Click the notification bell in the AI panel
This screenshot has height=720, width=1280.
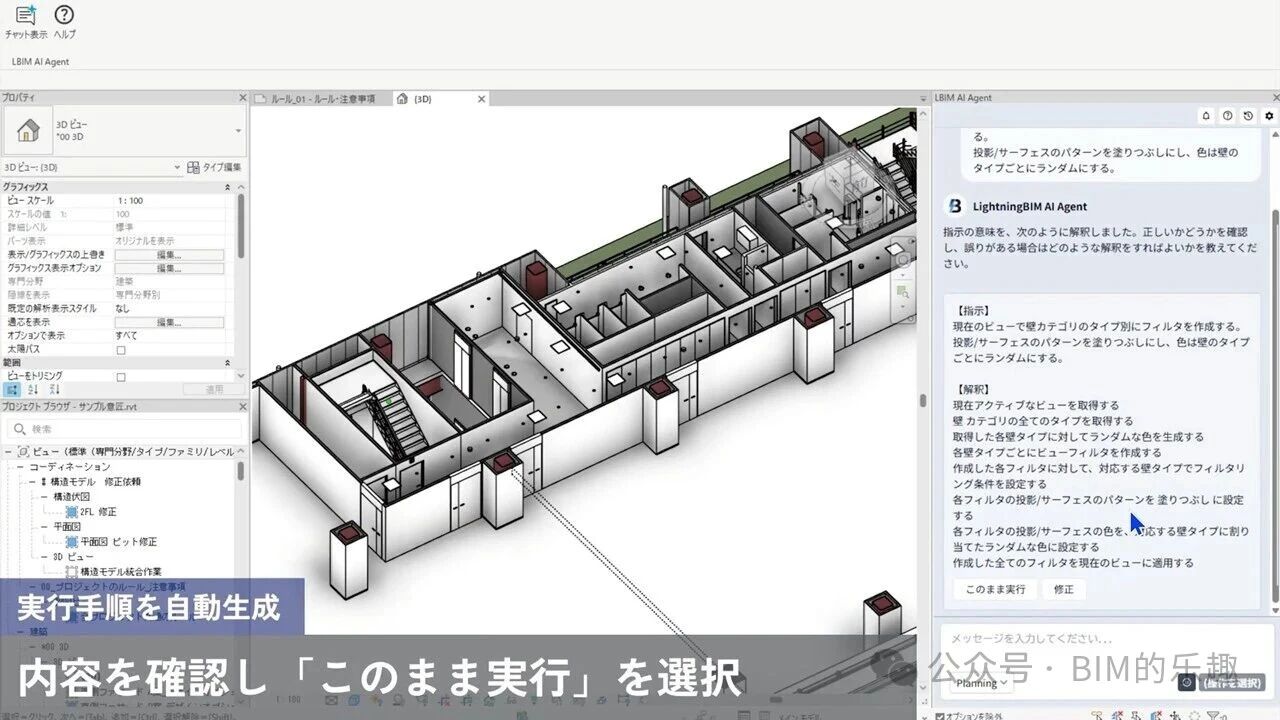(x=1206, y=116)
